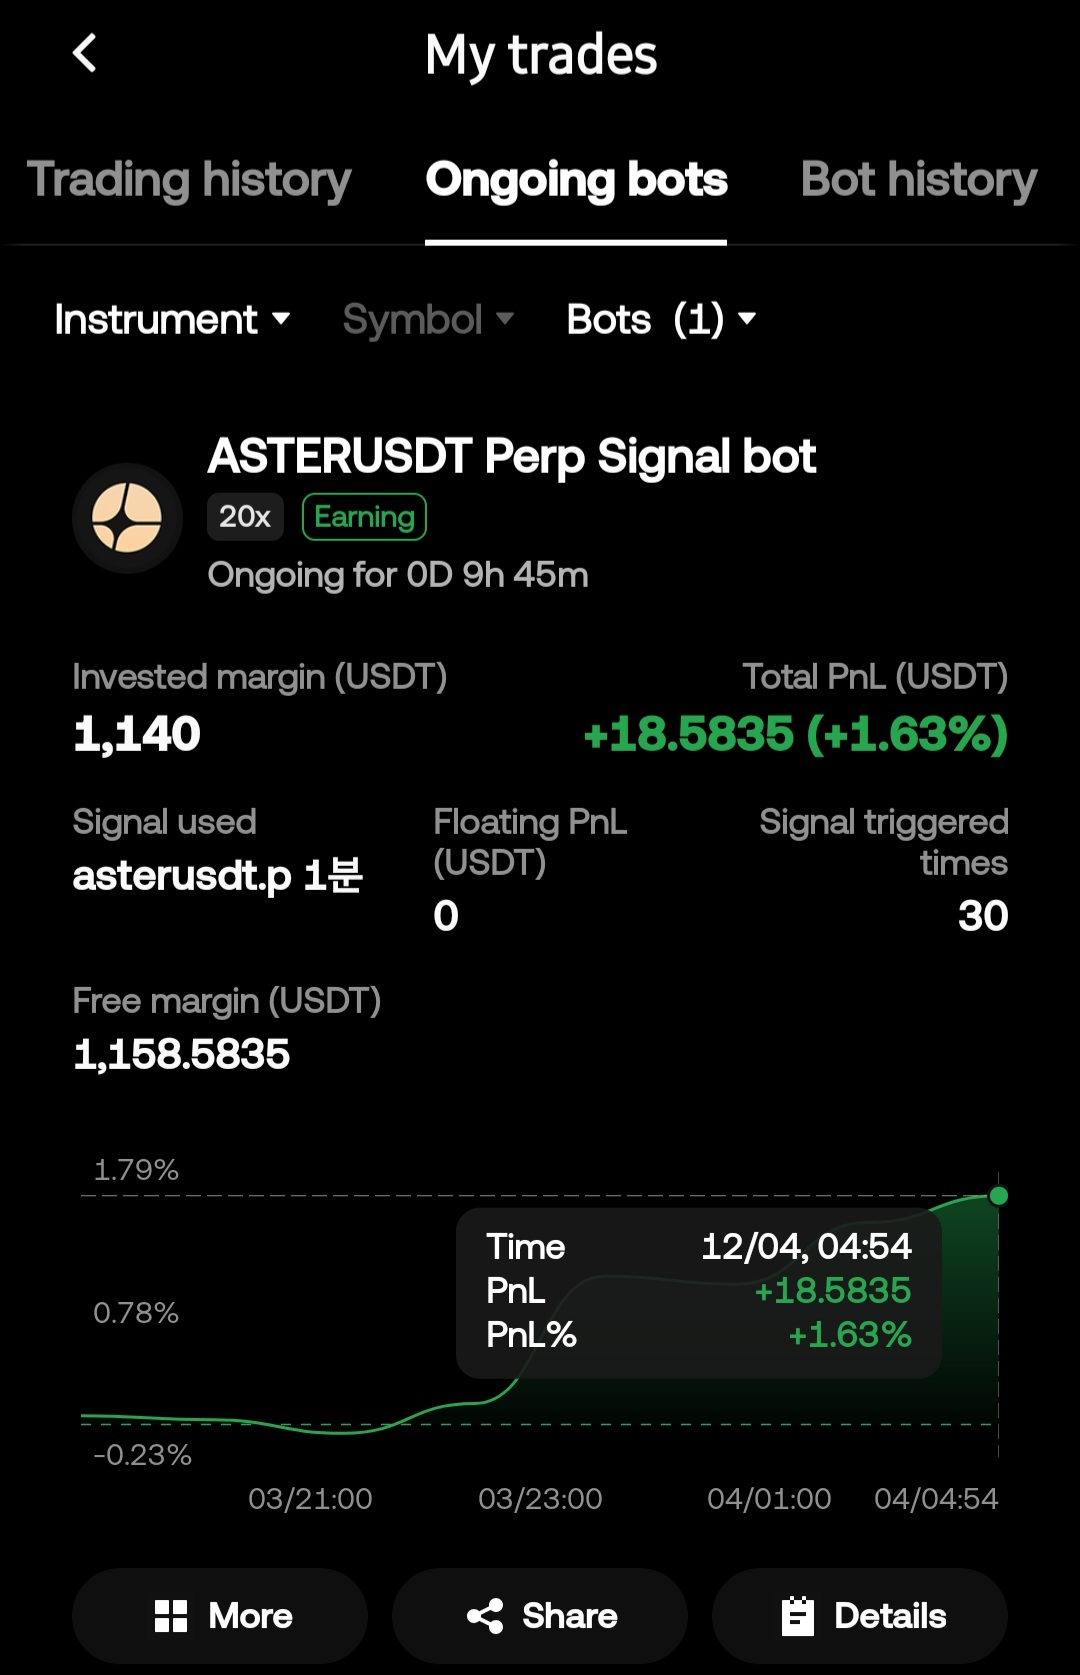Select the Ongoing bots tab
1080x1675 pixels.
click(x=576, y=180)
